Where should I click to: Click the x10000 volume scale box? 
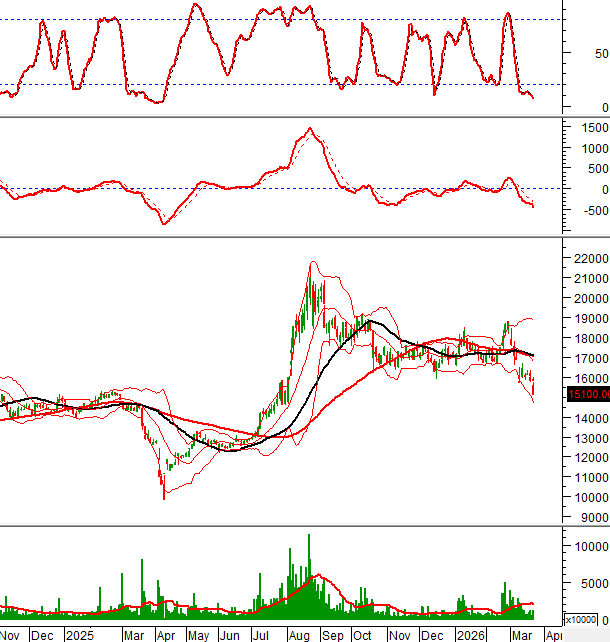pyautogui.click(x=581, y=619)
